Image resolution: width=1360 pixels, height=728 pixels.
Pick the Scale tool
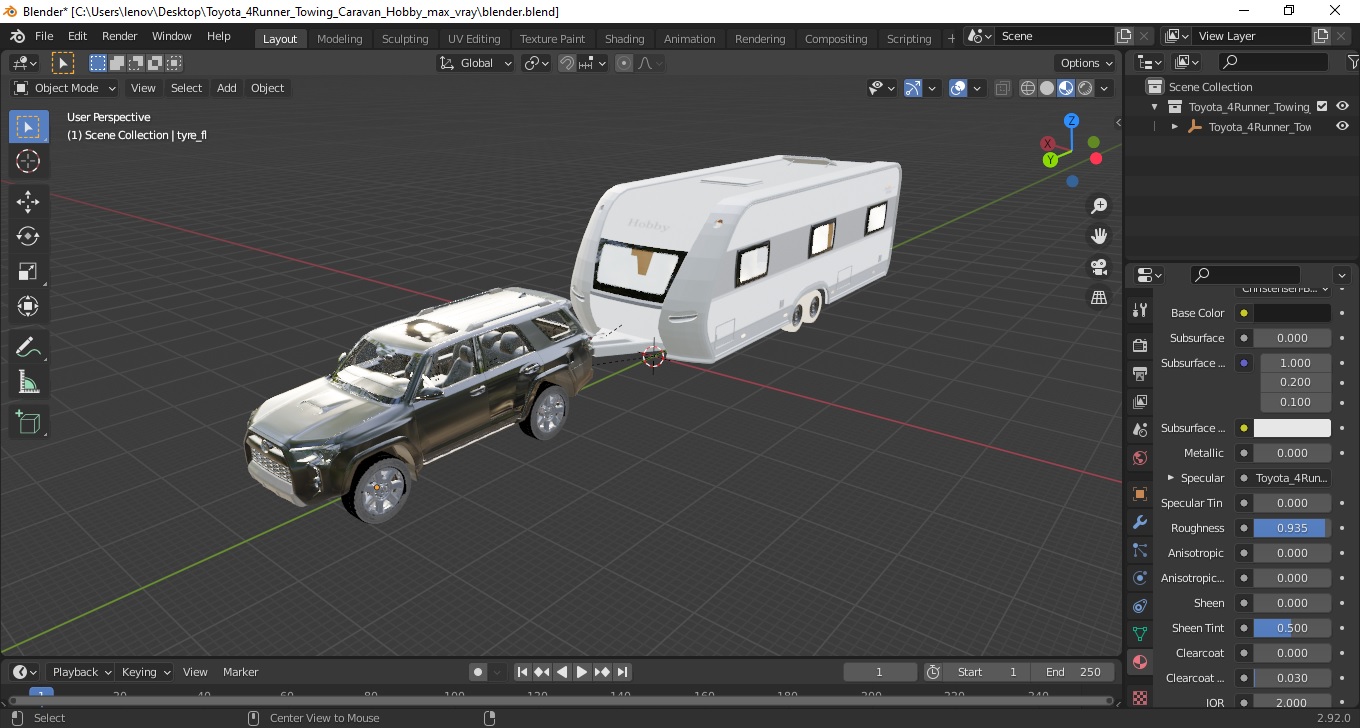28,271
